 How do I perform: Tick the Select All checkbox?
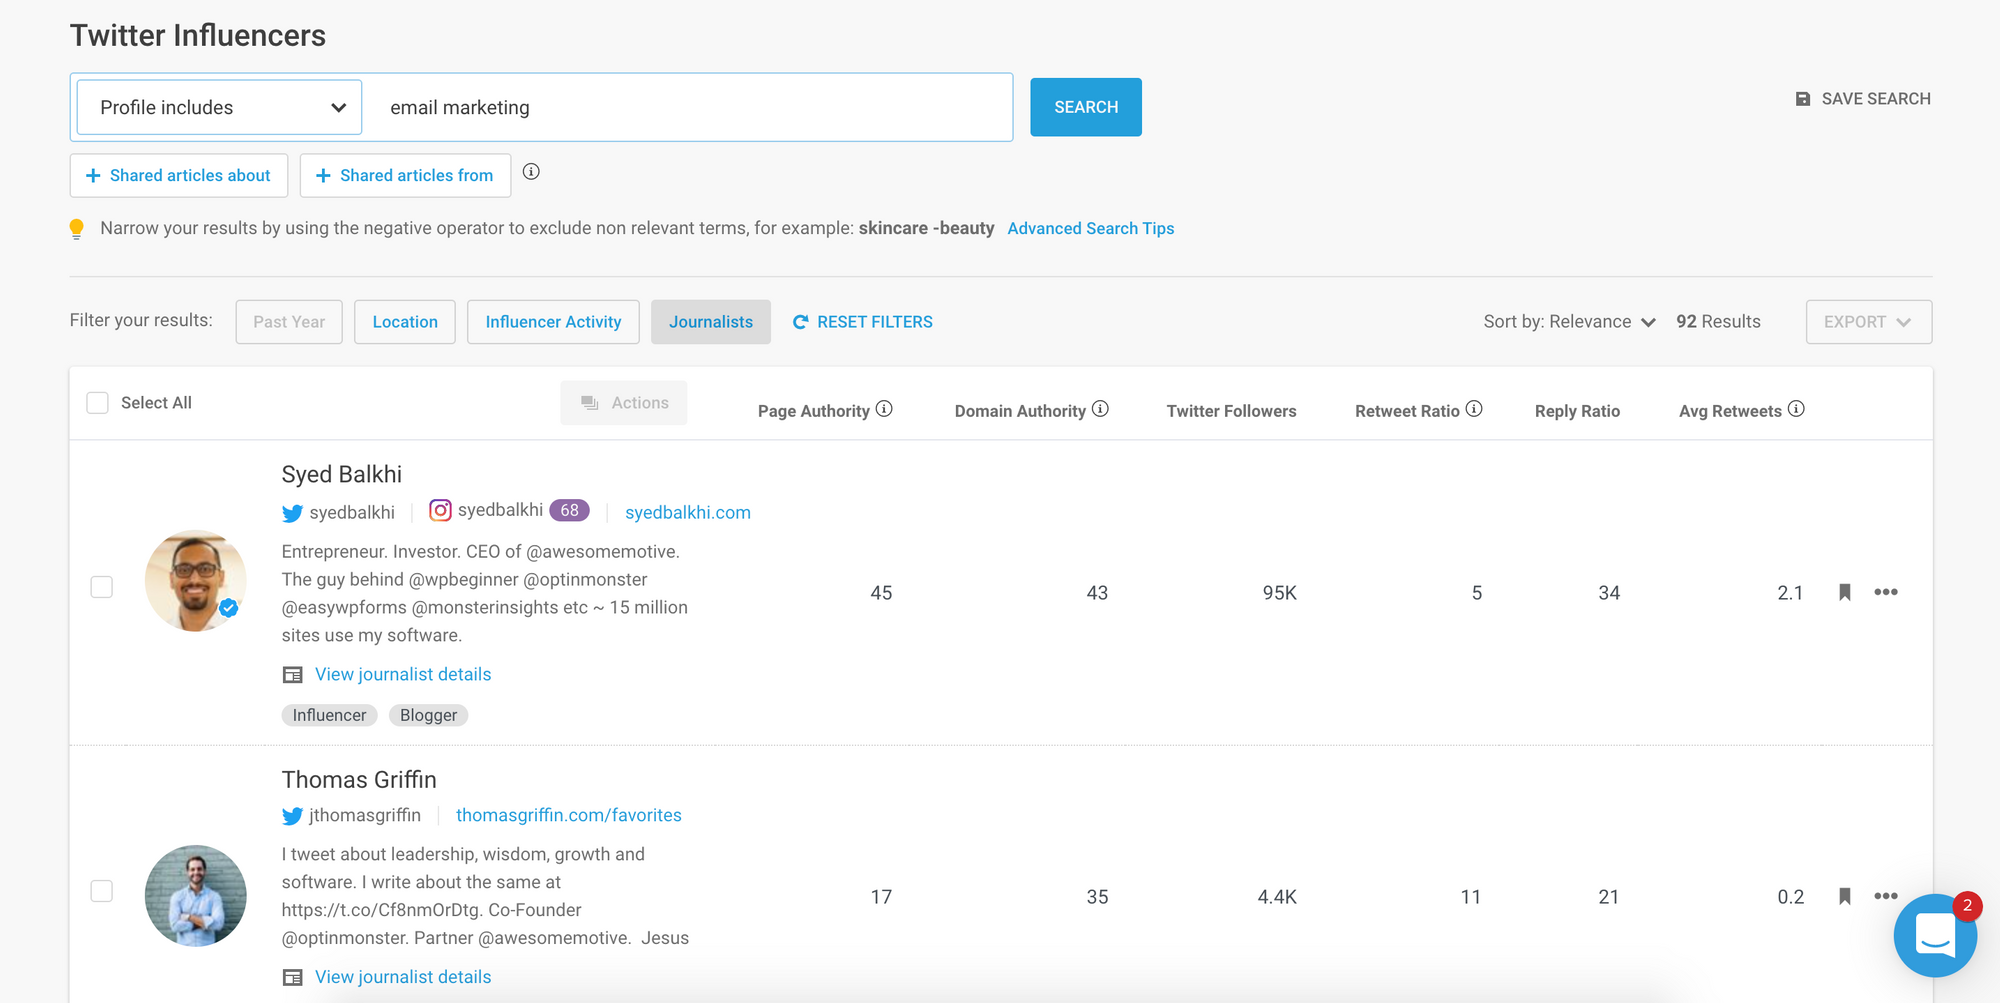tap(97, 403)
